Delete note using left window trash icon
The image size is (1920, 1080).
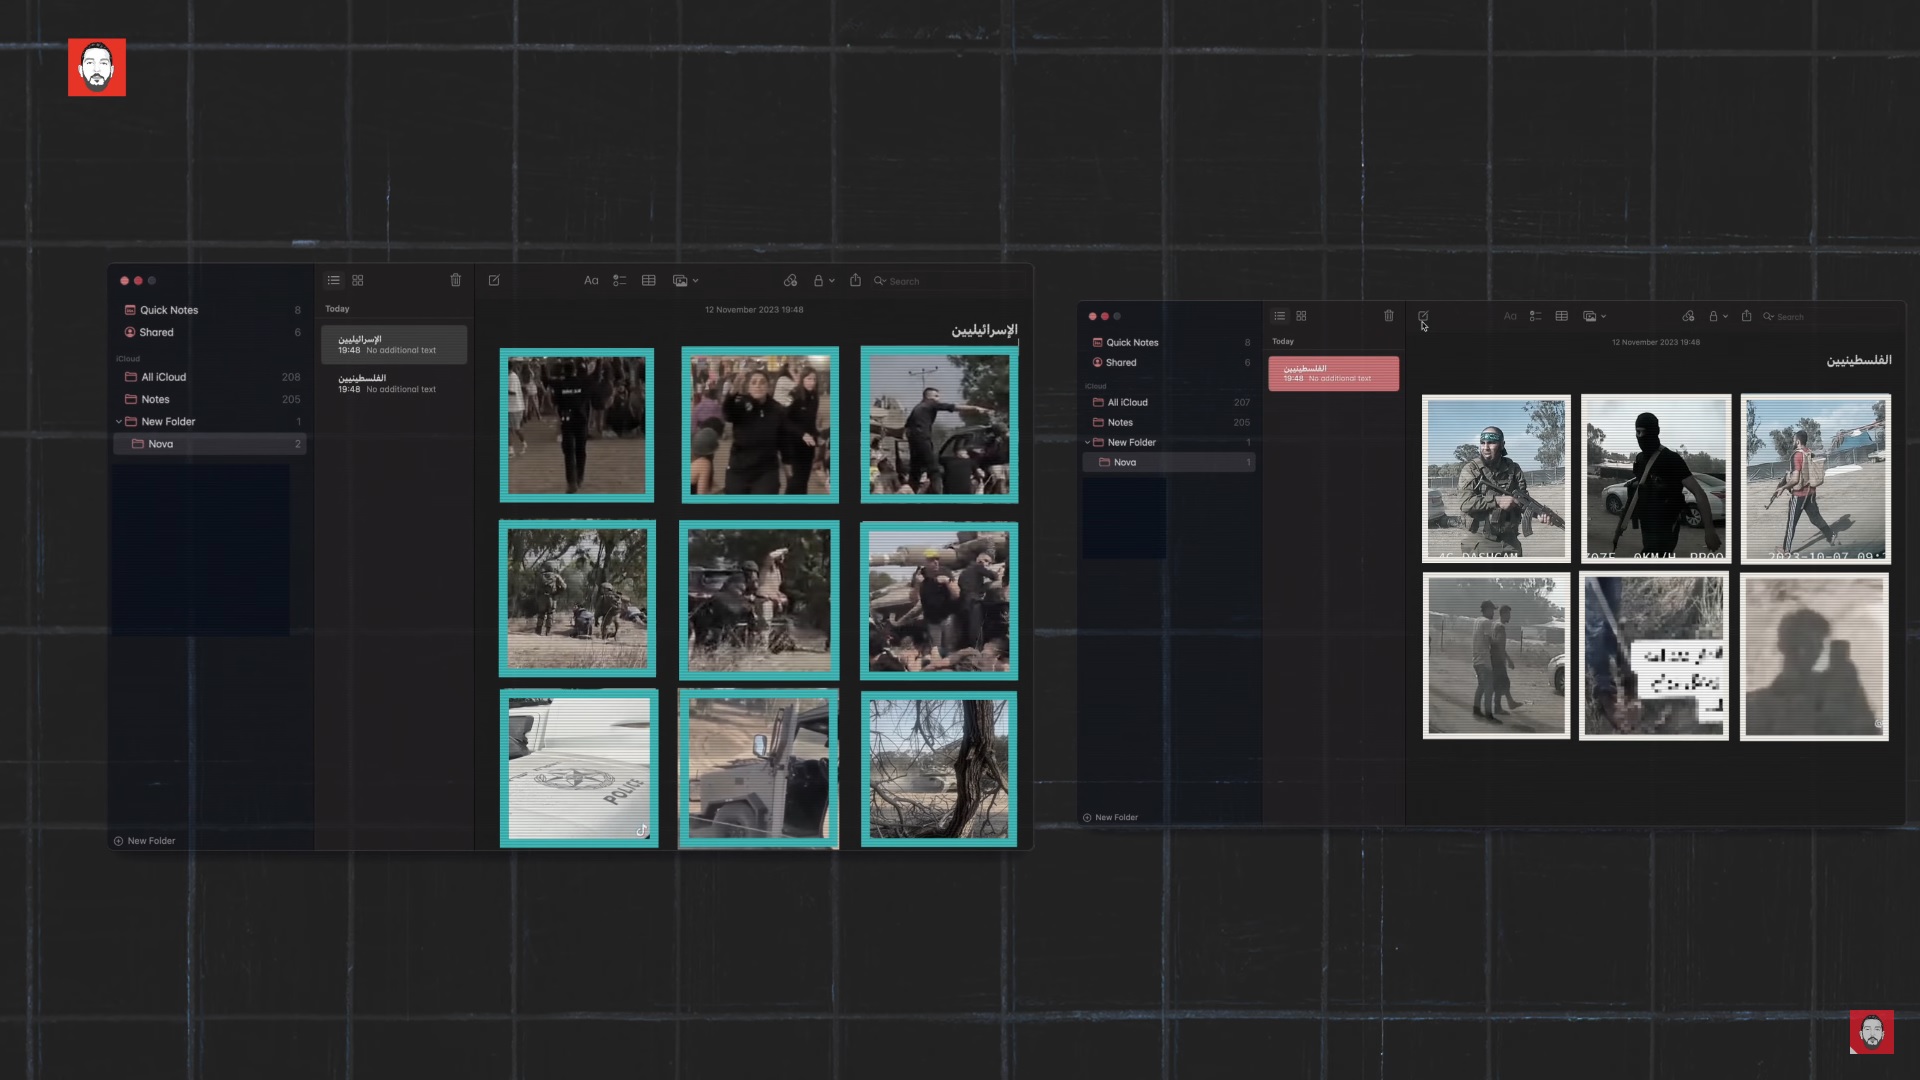click(456, 280)
